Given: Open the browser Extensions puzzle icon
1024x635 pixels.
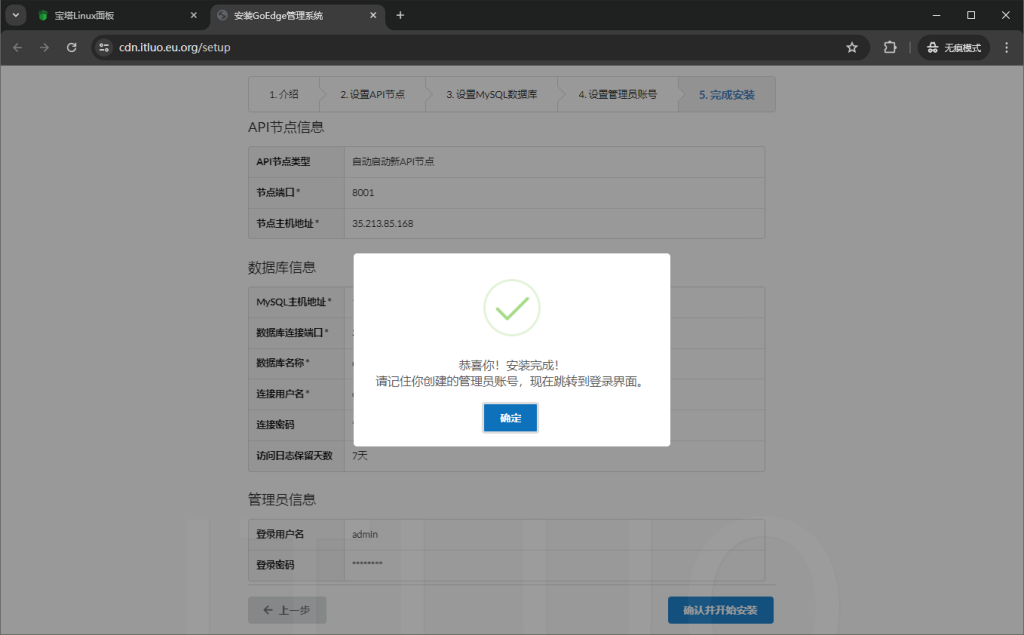Looking at the screenshot, I should [x=889, y=46].
